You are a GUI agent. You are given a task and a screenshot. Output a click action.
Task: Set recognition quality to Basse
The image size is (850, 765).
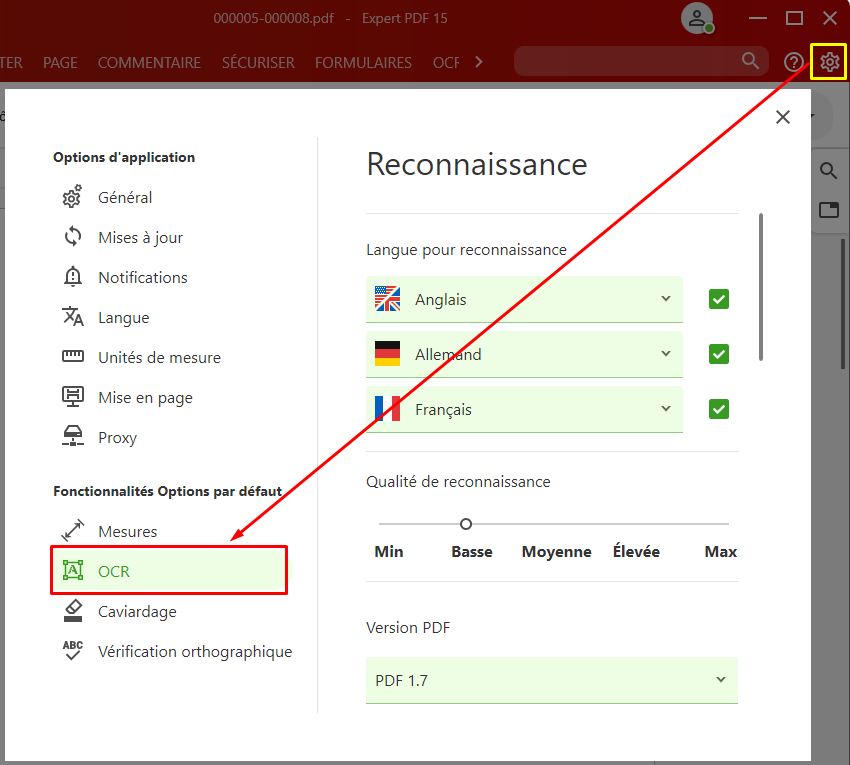pyautogui.click(x=472, y=551)
